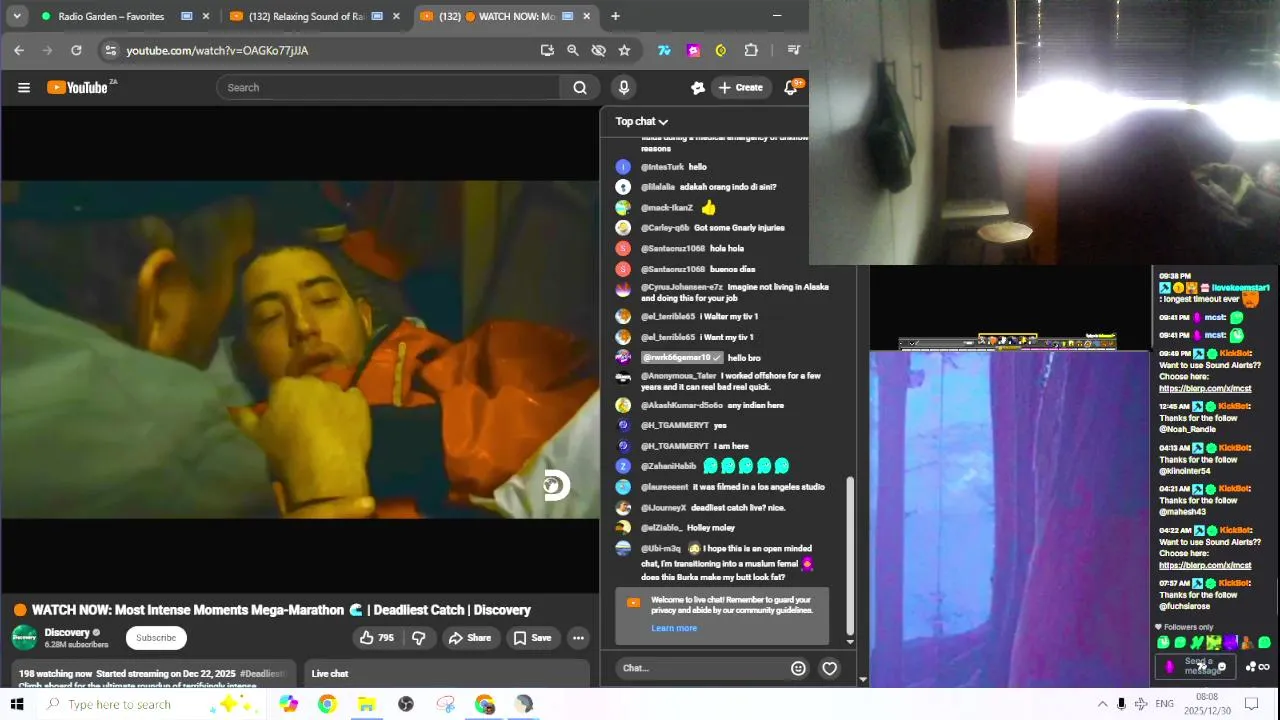Open Google Chrome from the taskbar
Viewport: 1280px width, 720px height.
click(327, 704)
